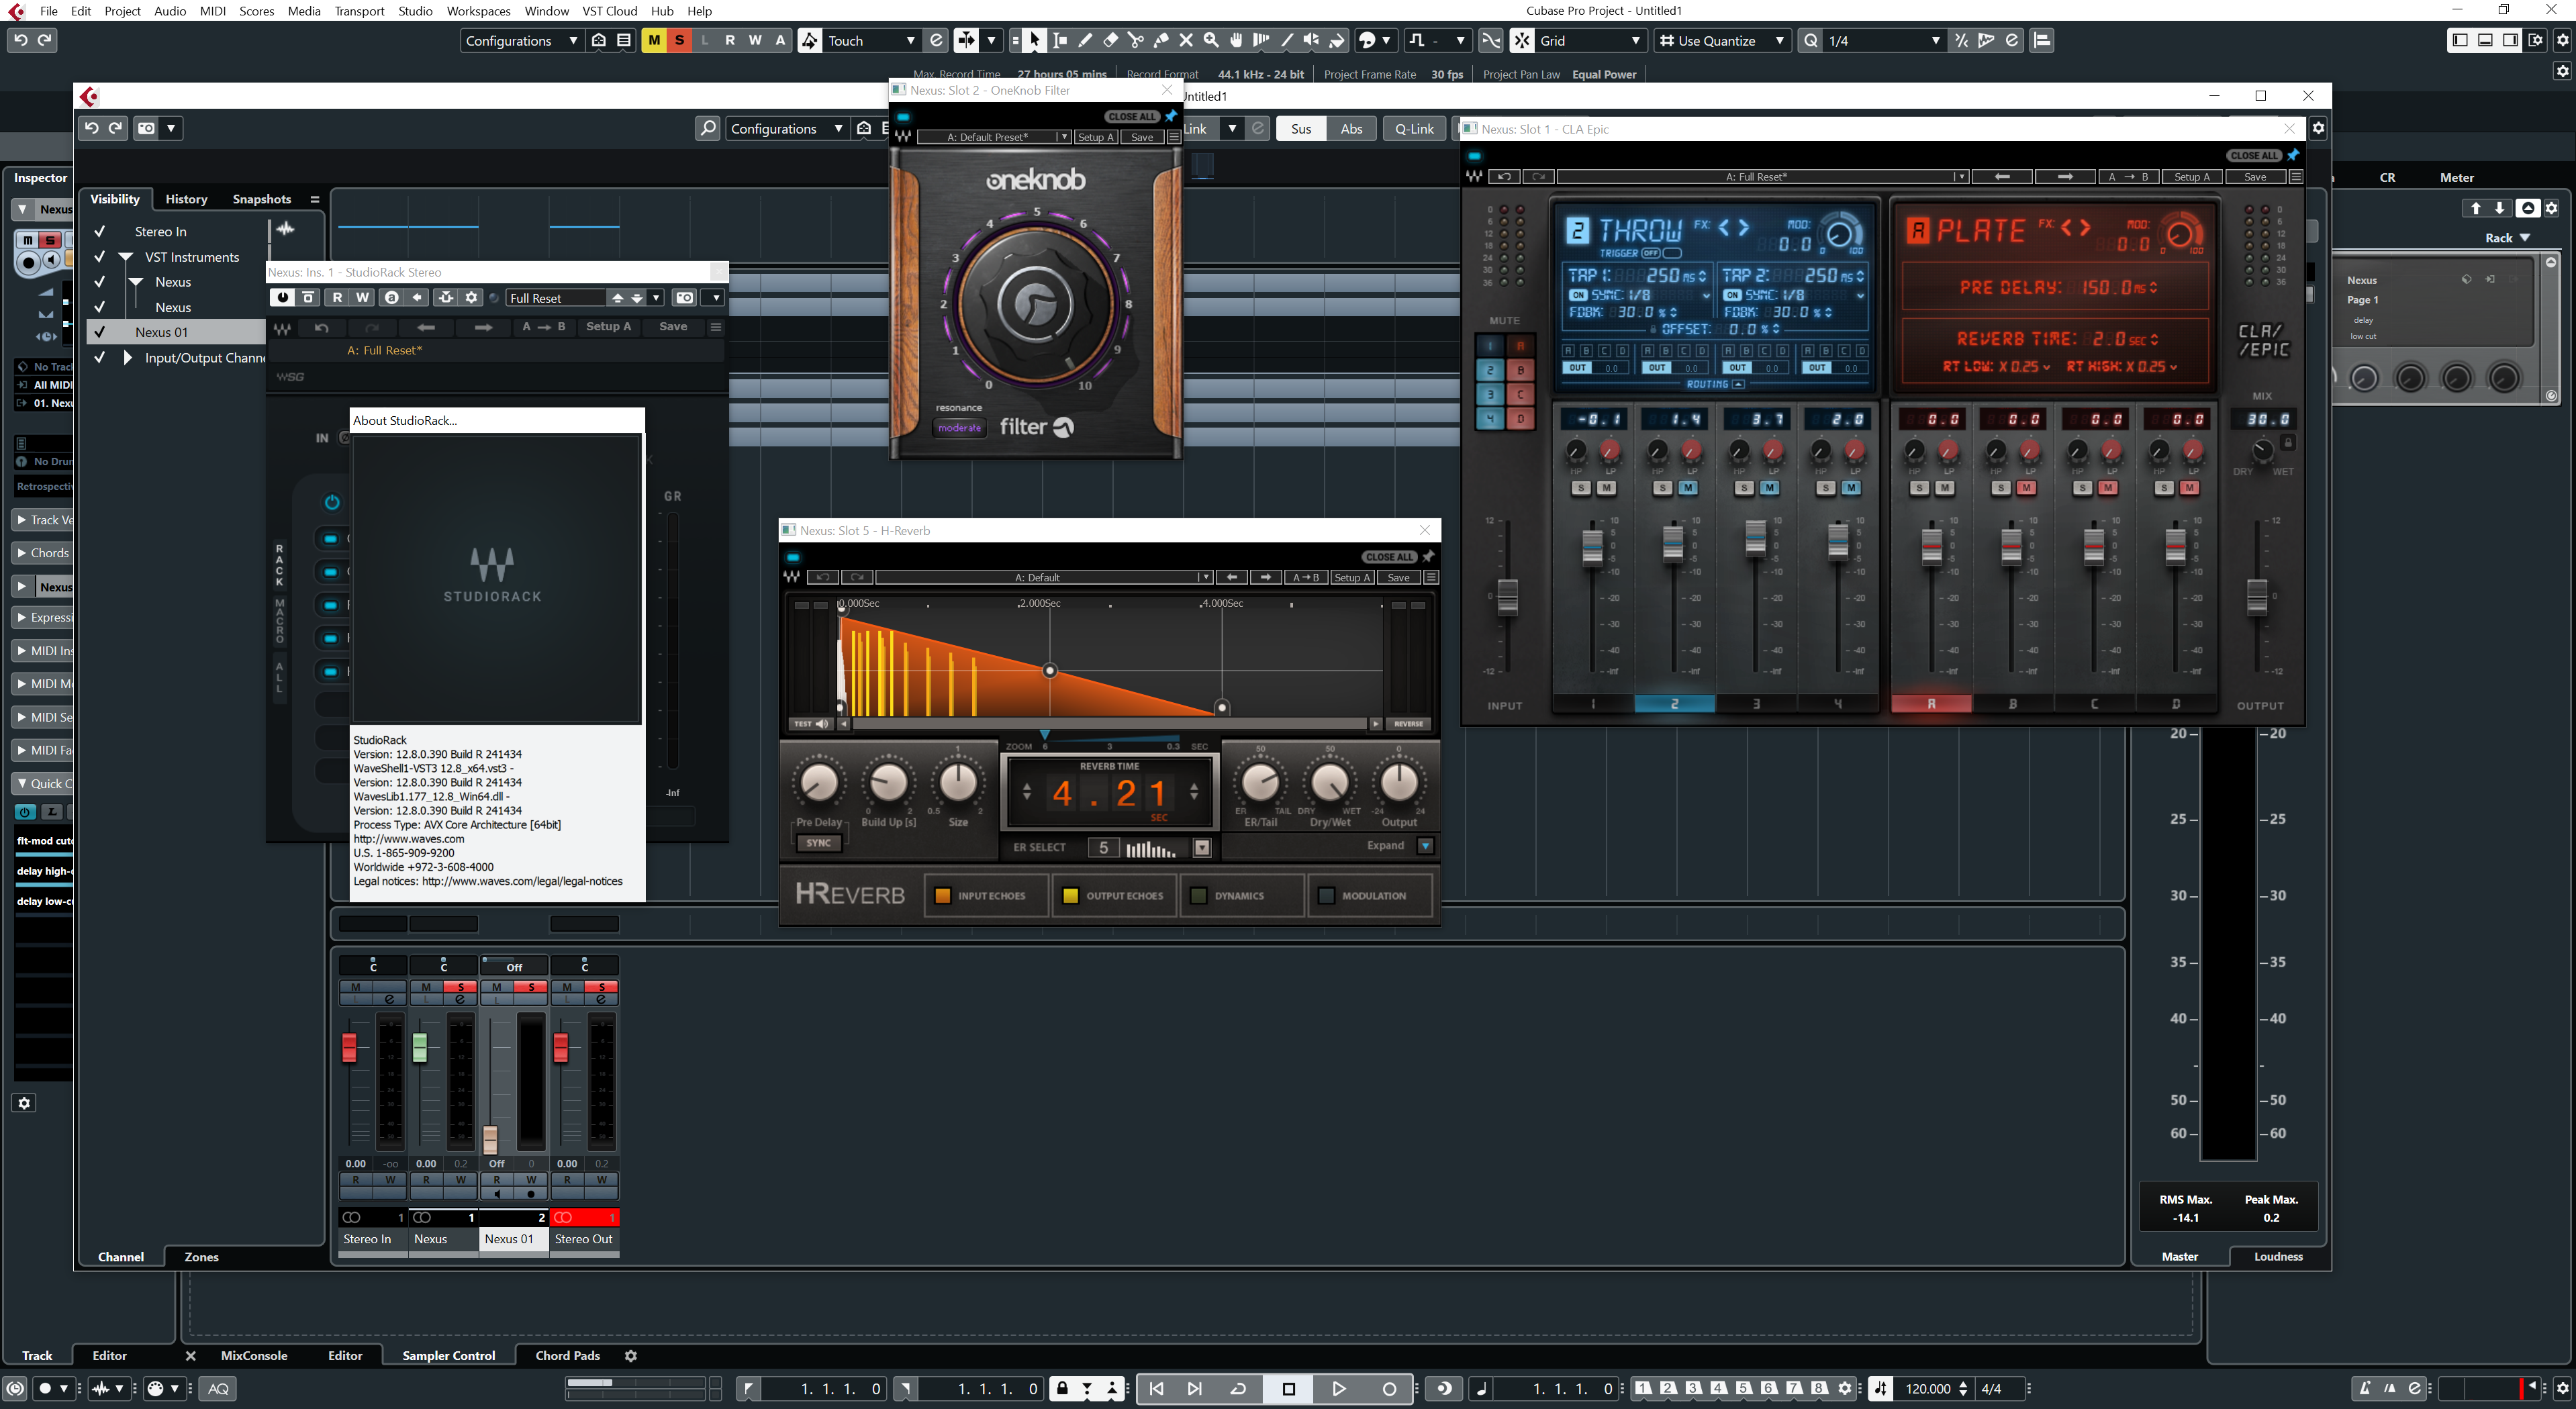Screen dimensions: 2576x1409
Task: Toggle SYNC button under Pre Delay
Action: (x=818, y=843)
